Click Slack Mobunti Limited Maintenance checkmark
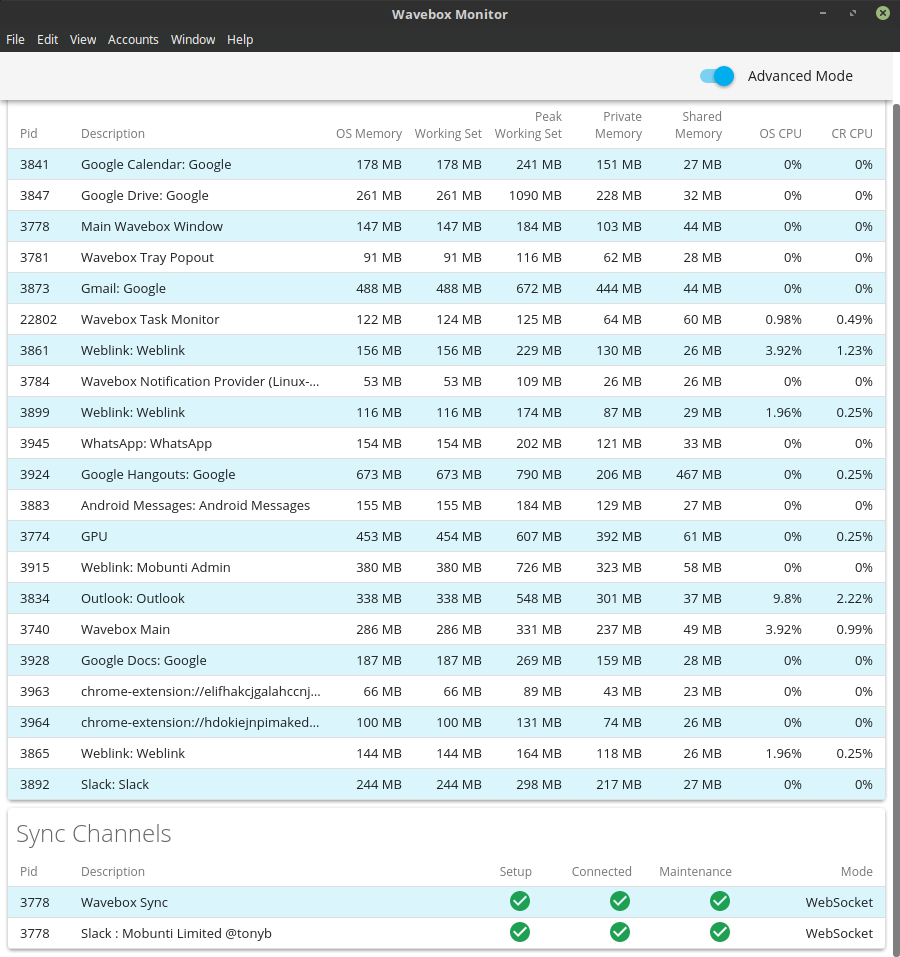Image resolution: width=900 pixels, height=957 pixels. (720, 933)
